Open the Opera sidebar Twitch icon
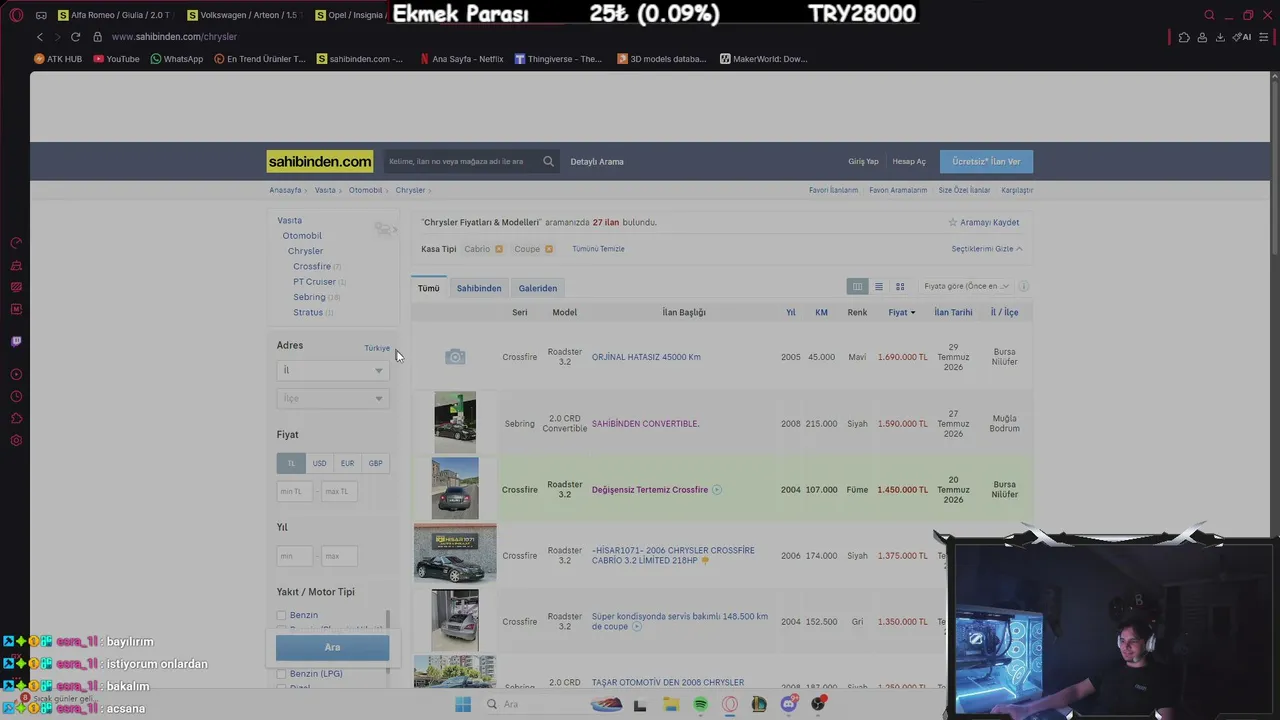This screenshot has width=1280, height=720. [x=16, y=341]
